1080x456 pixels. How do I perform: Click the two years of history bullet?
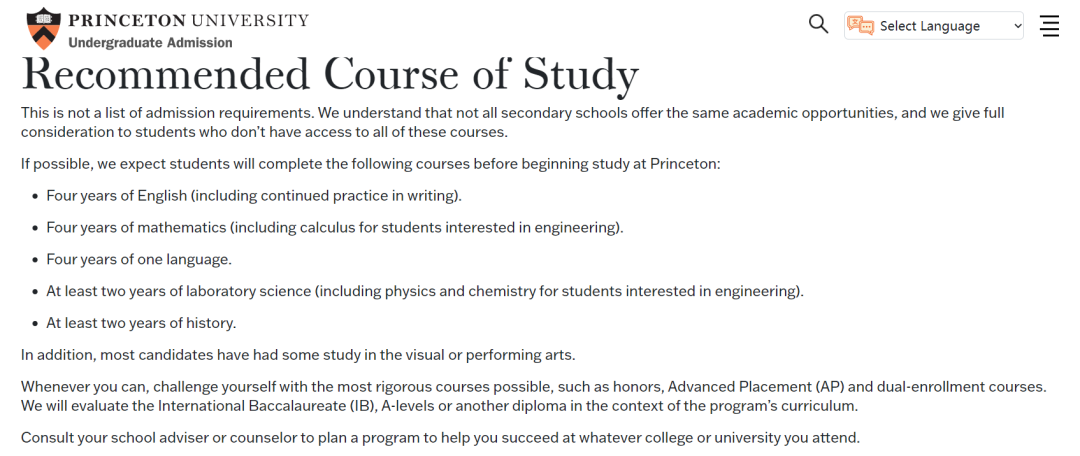[x=141, y=323]
